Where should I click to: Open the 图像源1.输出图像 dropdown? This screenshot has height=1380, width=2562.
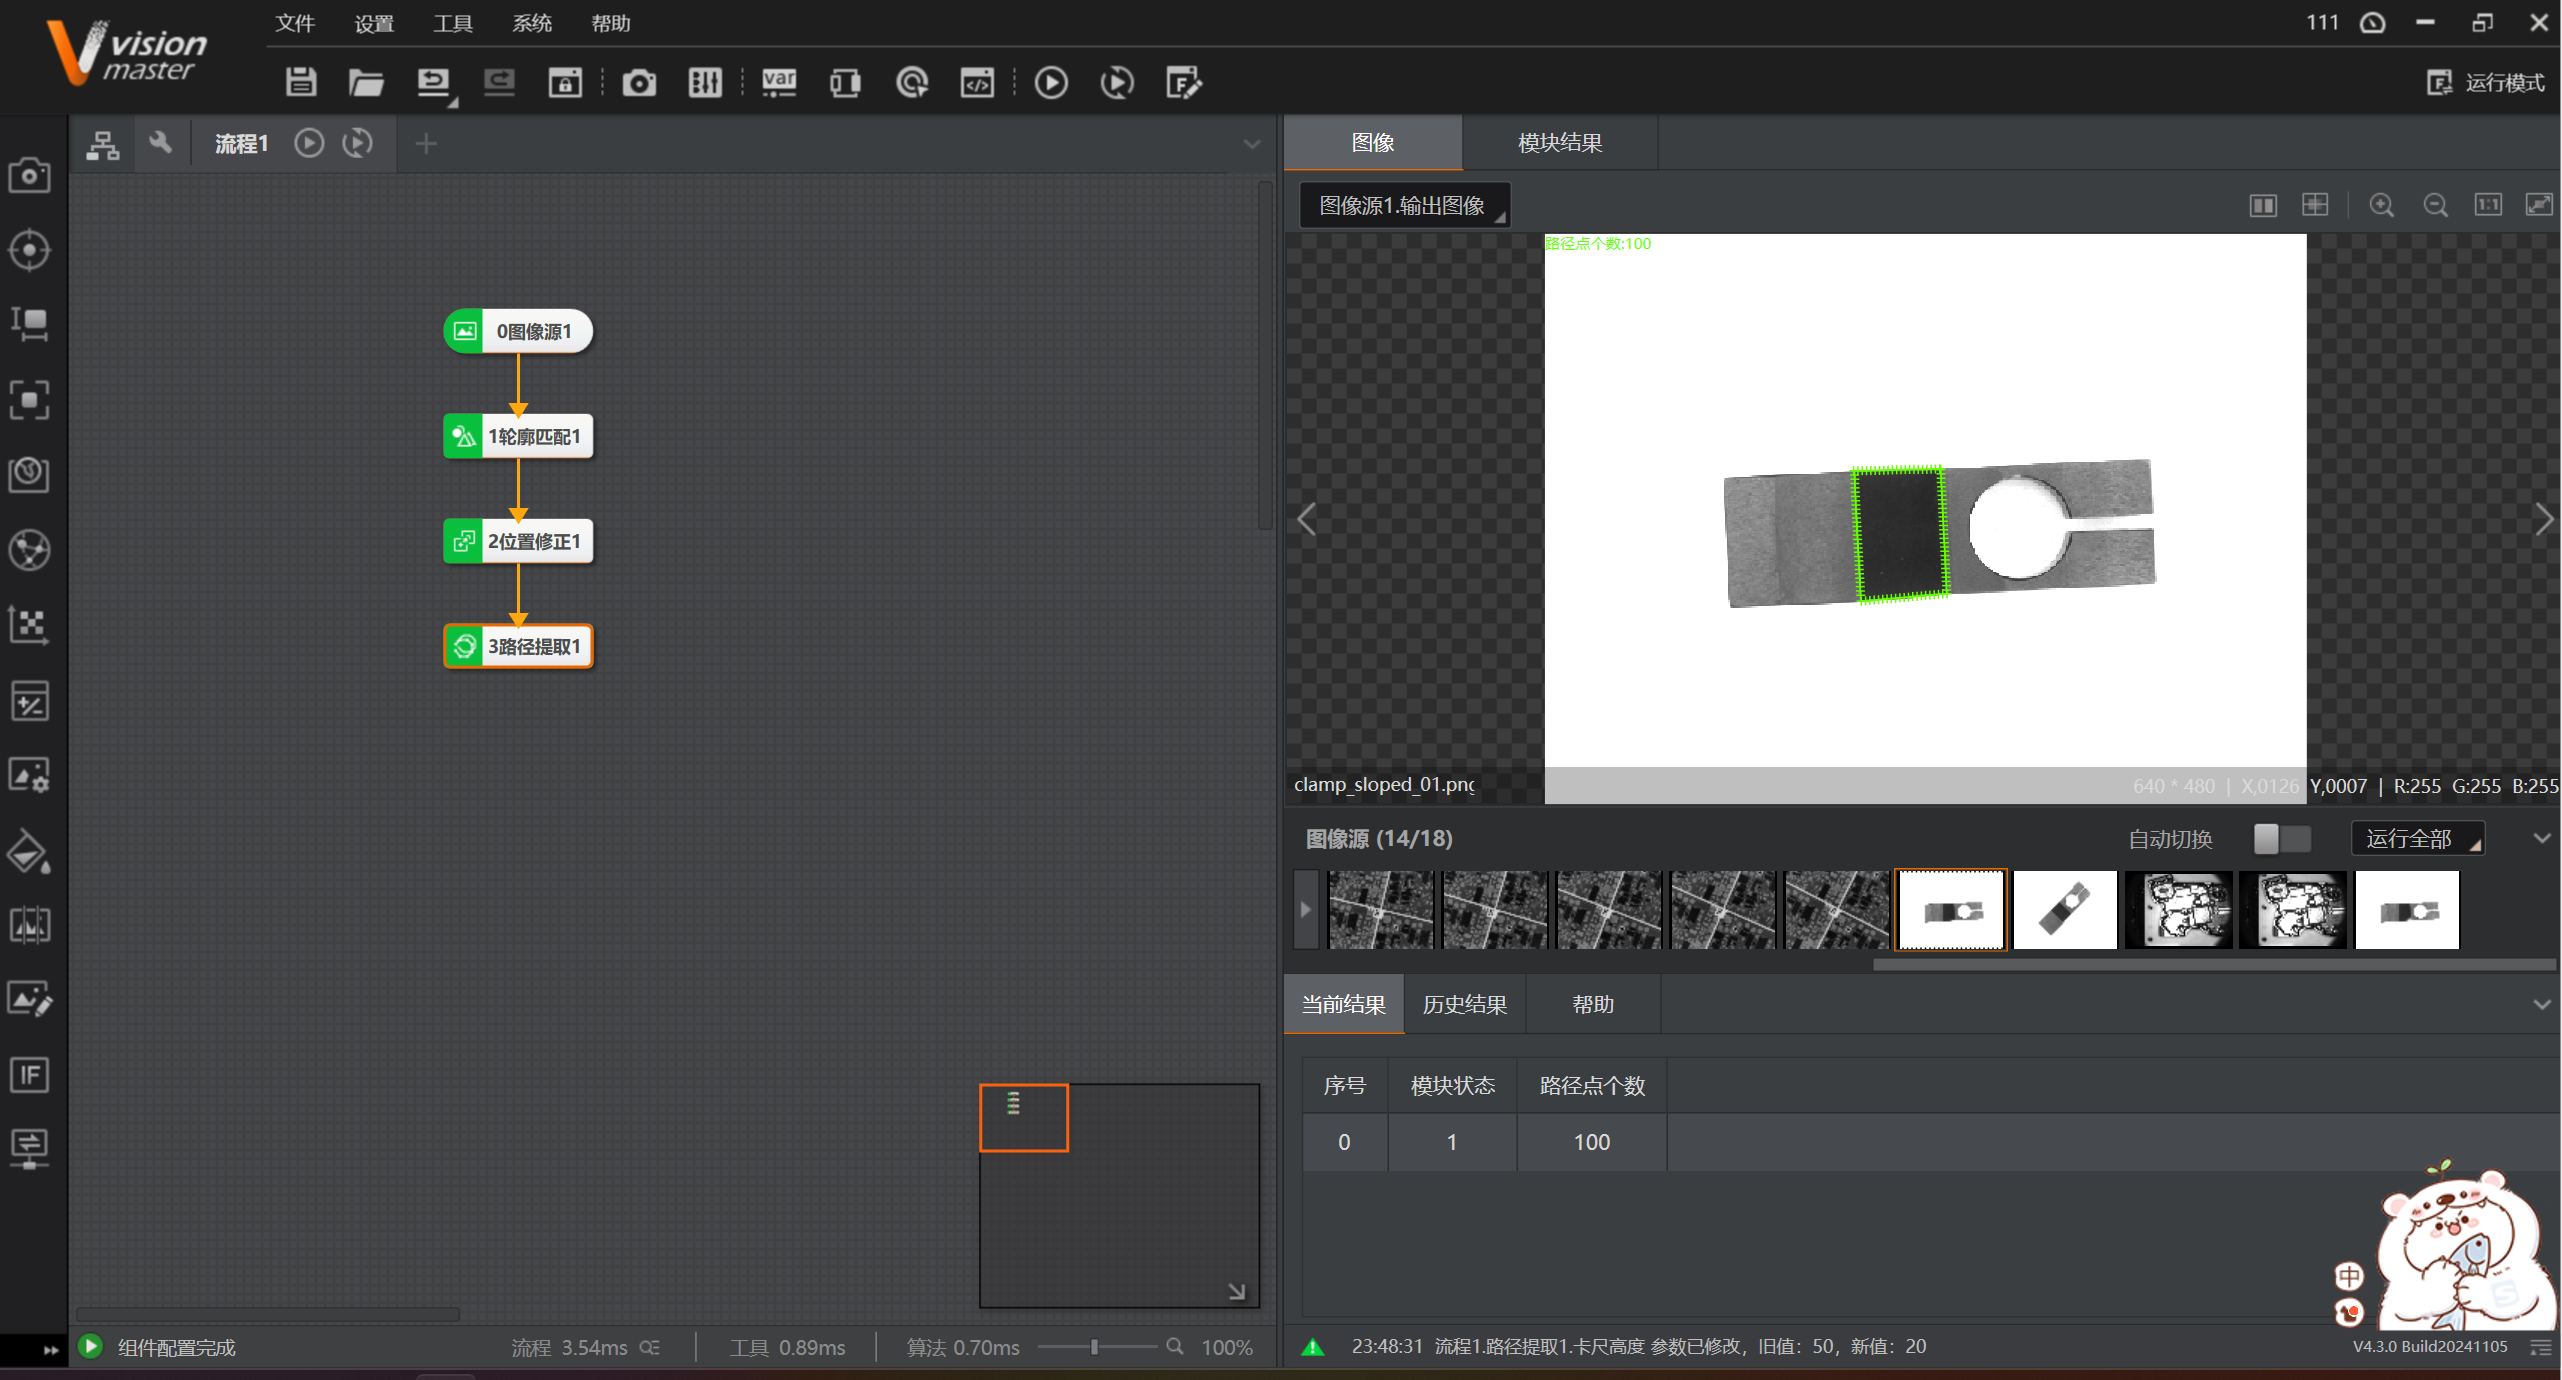tap(1404, 205)
